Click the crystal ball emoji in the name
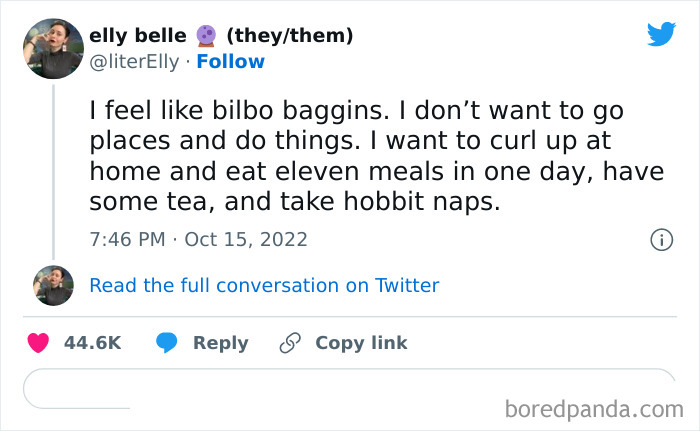Image resolution: width=700 pixels, height=431 pixels. pos(206,36)
